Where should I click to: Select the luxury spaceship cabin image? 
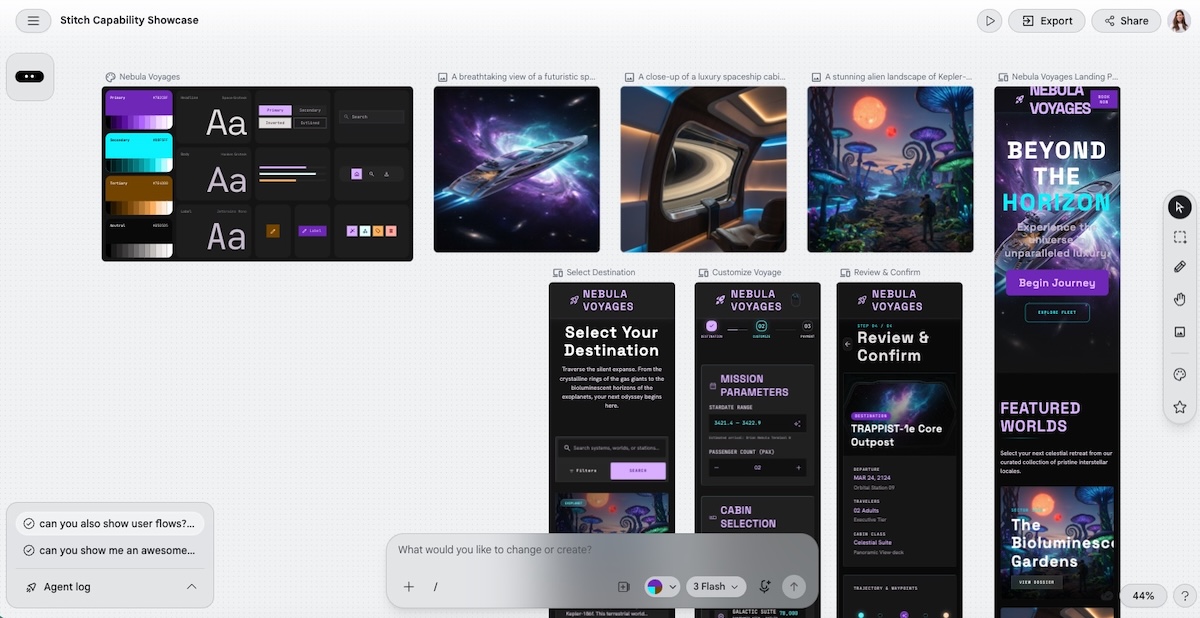pos(704,169)
